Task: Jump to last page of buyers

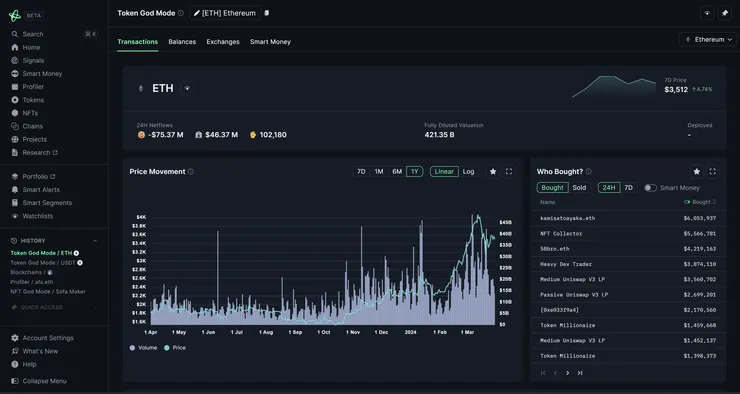Action: coord(580,373)
